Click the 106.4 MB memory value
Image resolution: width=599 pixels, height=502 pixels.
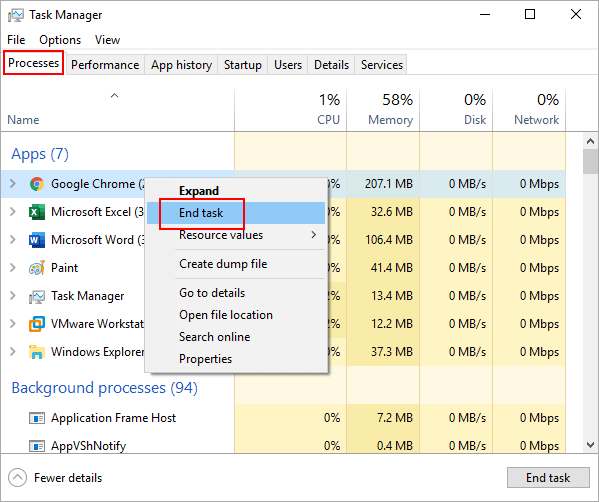[389, 240]
